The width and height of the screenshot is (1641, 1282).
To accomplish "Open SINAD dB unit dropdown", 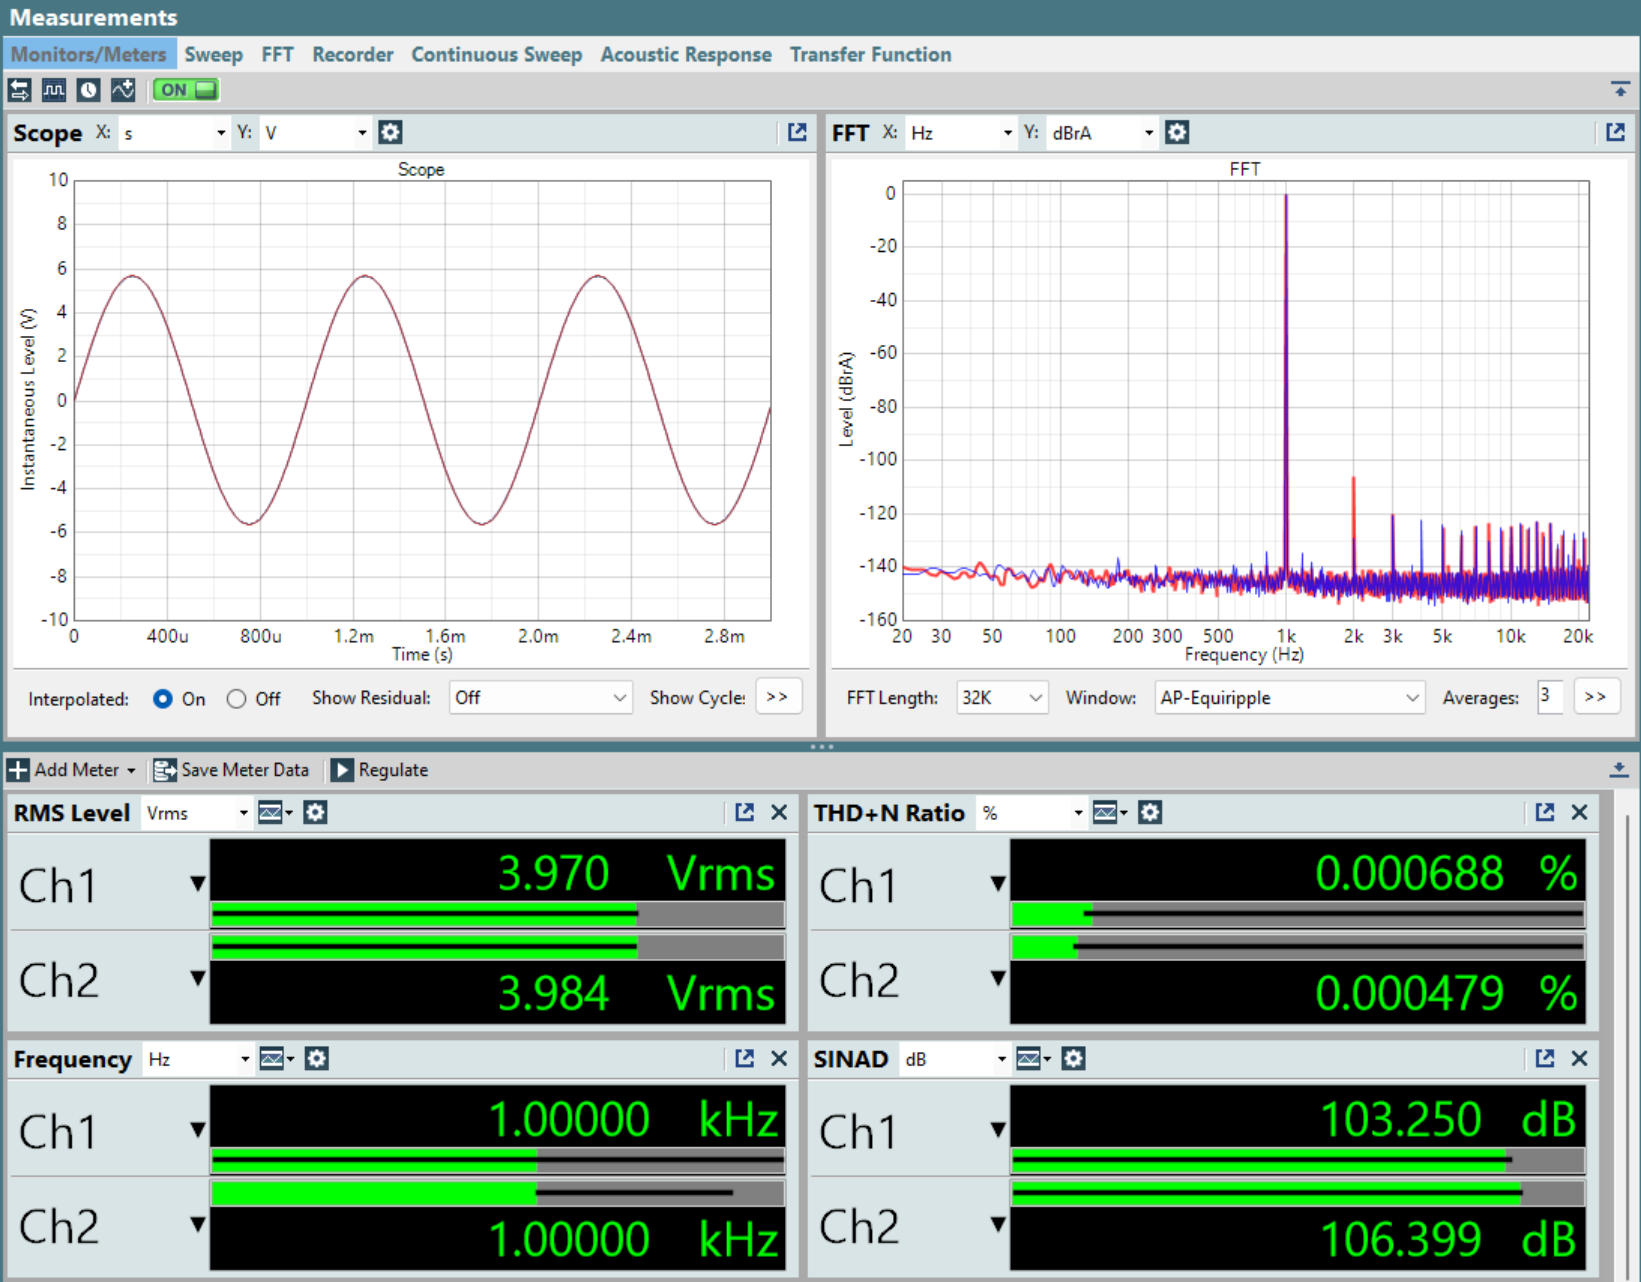I will pos(955,1059).
